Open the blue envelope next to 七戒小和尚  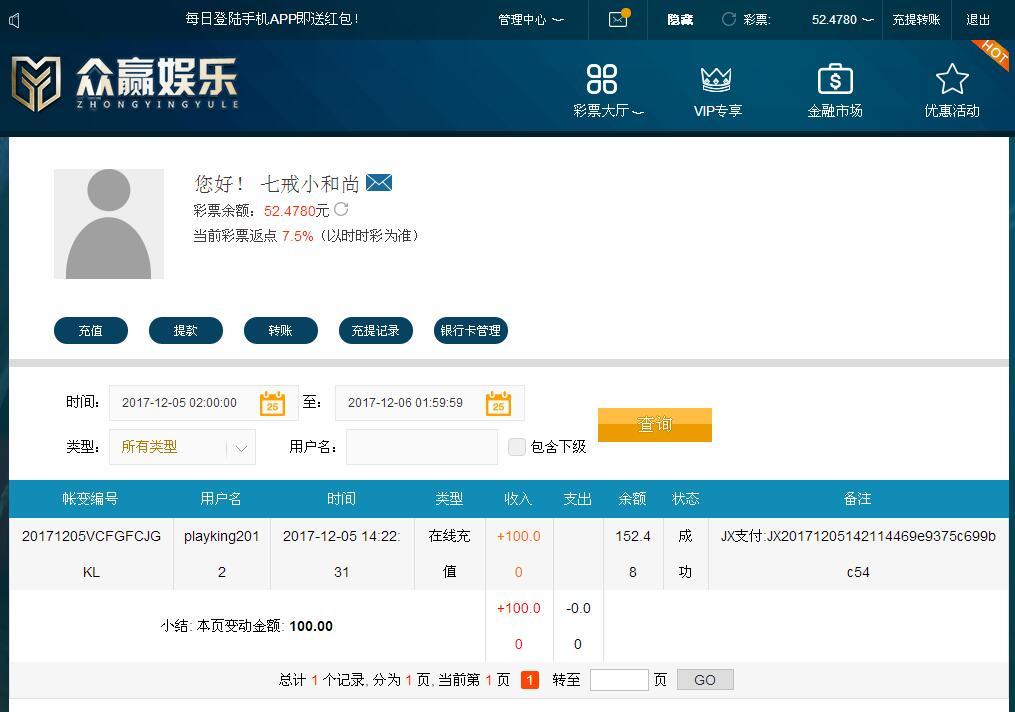(379, 183)
